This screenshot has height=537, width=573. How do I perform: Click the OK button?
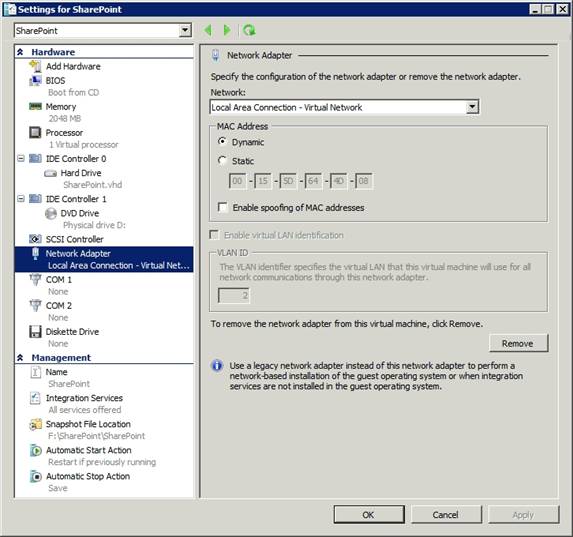pyautogui.click(x=369, y=514)
